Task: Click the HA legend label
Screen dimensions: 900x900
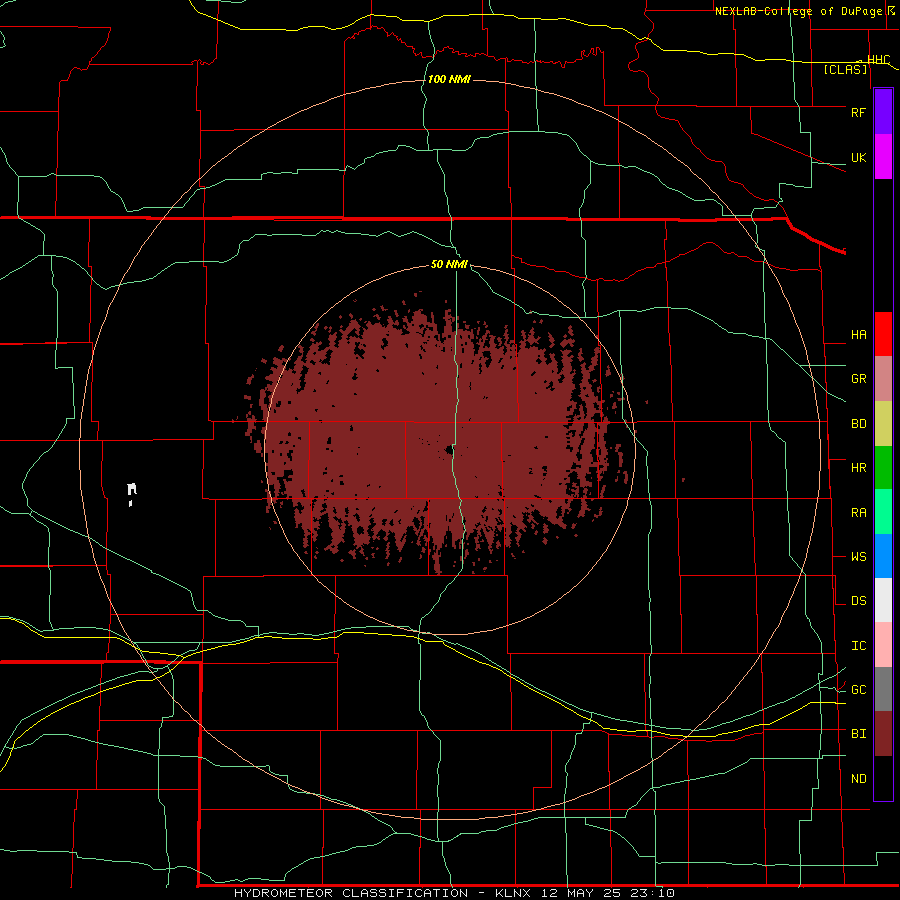Action: pyautogui.click(x=858, y=335)
